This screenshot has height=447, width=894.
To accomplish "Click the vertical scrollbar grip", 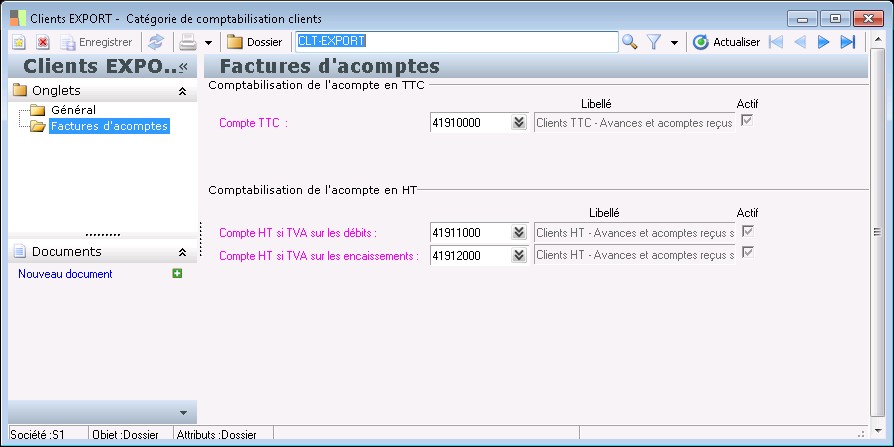I will [877, 231].
